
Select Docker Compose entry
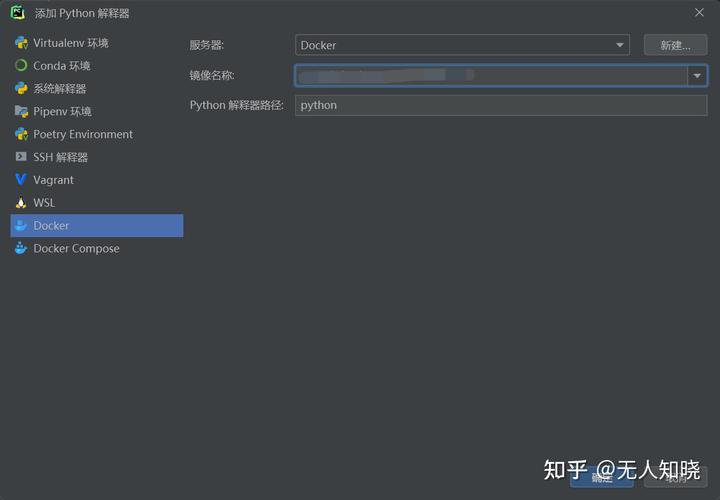click(97, 248)
